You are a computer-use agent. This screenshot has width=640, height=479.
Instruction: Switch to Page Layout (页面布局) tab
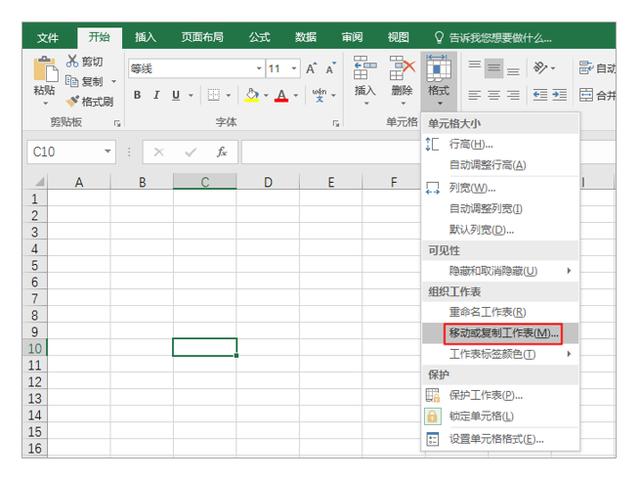tap(202, 37)
